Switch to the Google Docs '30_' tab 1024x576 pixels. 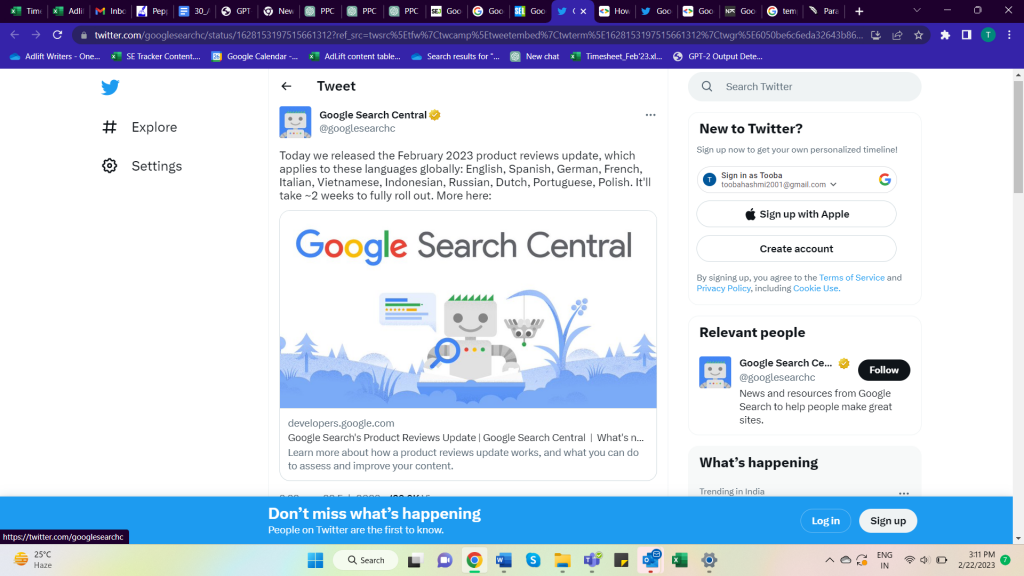tap(193, 11)
